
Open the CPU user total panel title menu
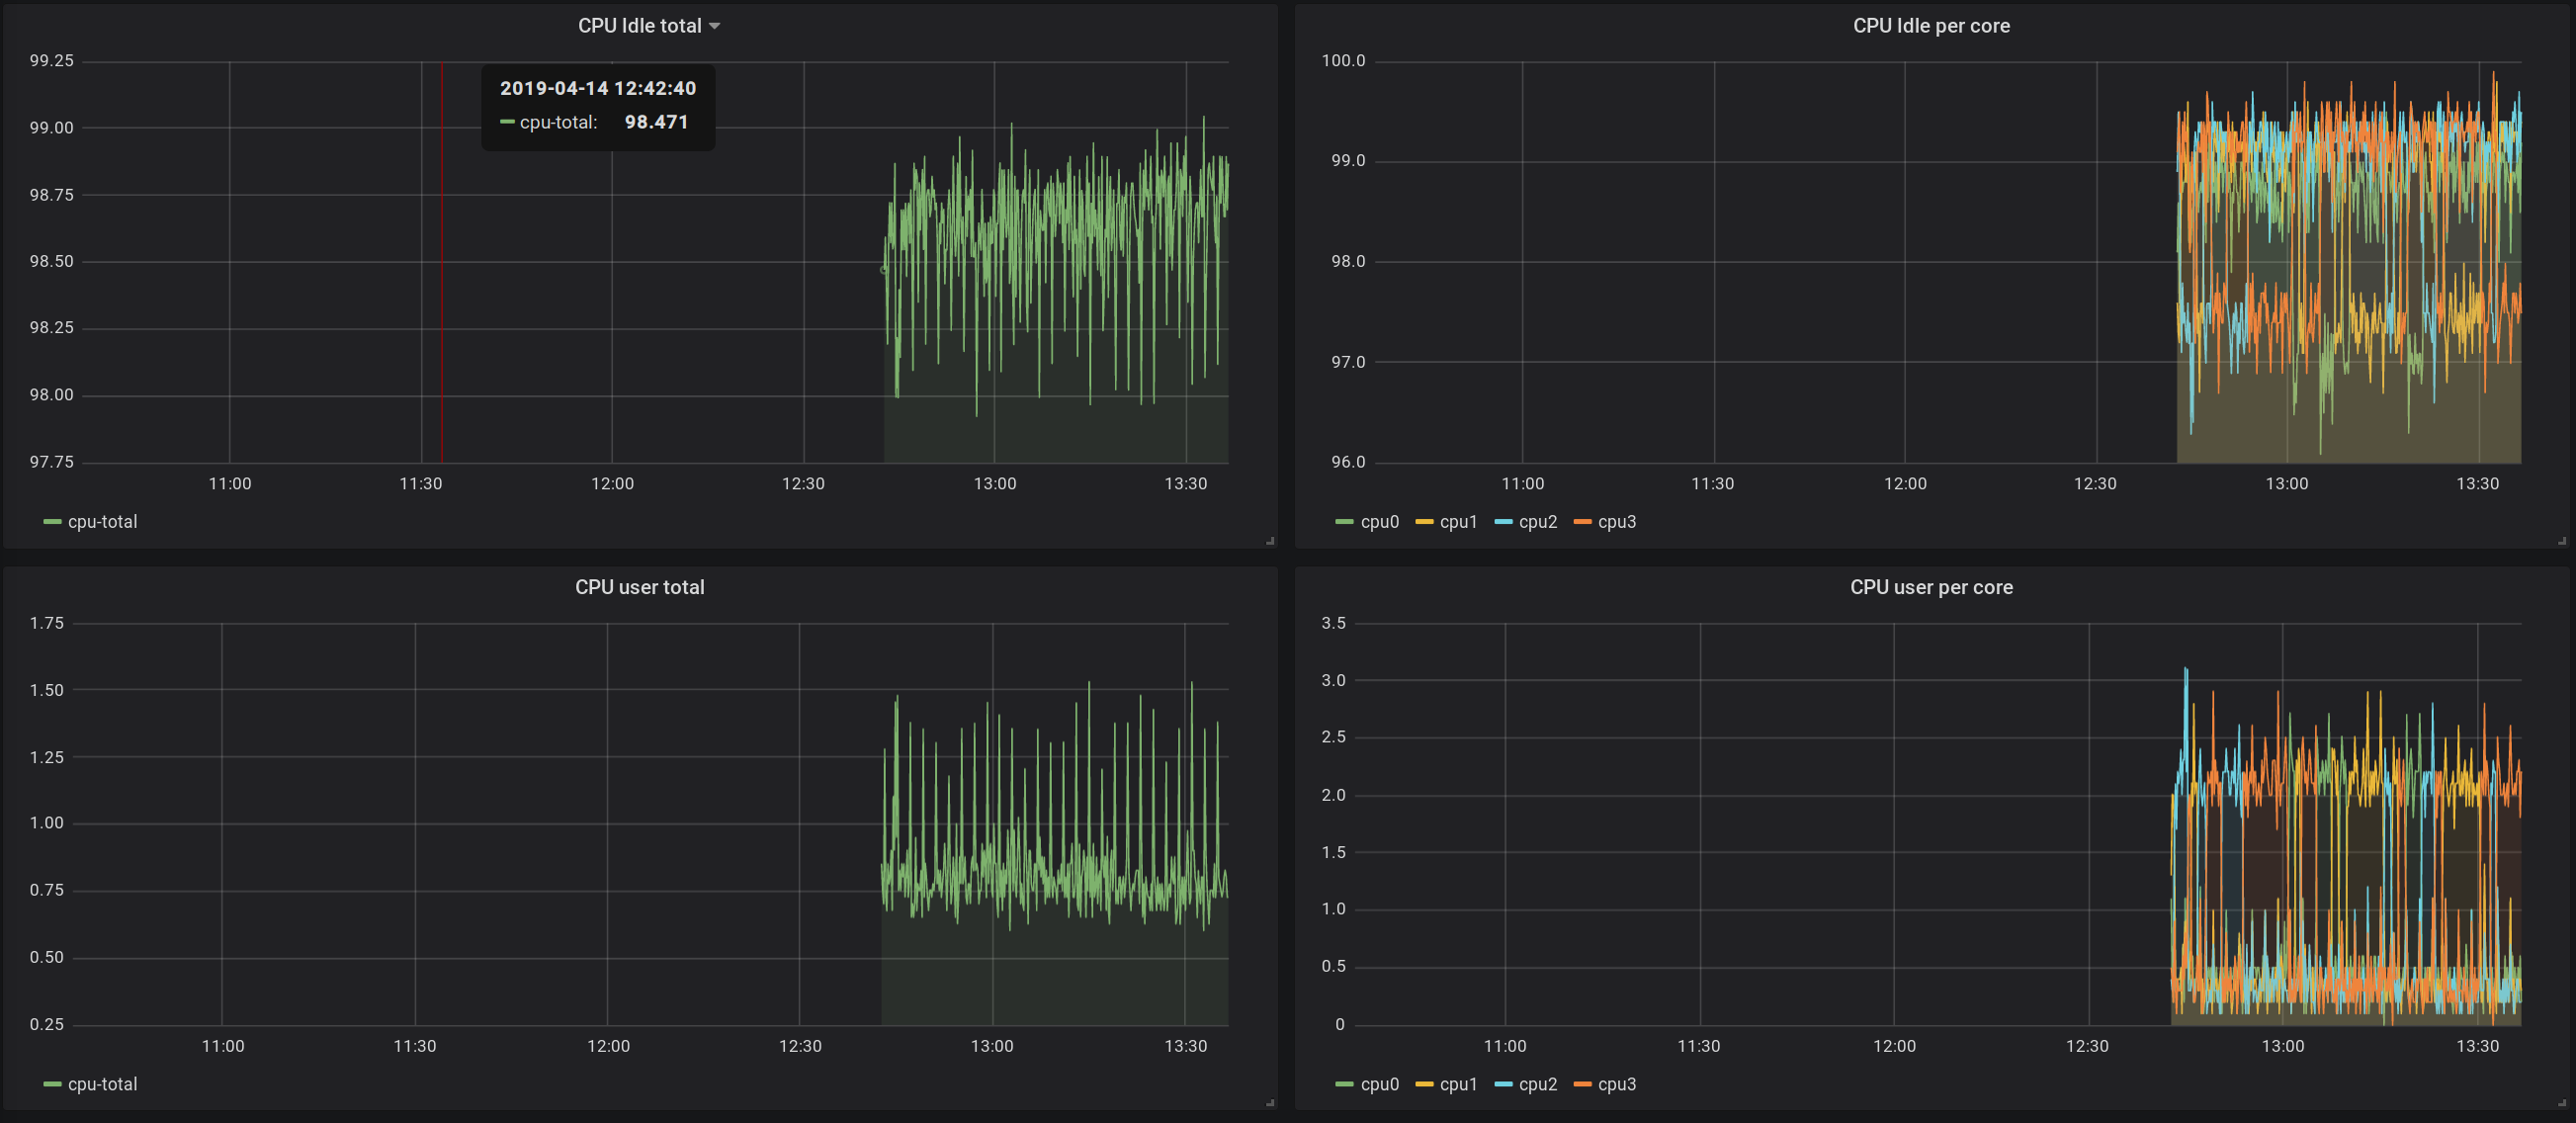point(639,587)
